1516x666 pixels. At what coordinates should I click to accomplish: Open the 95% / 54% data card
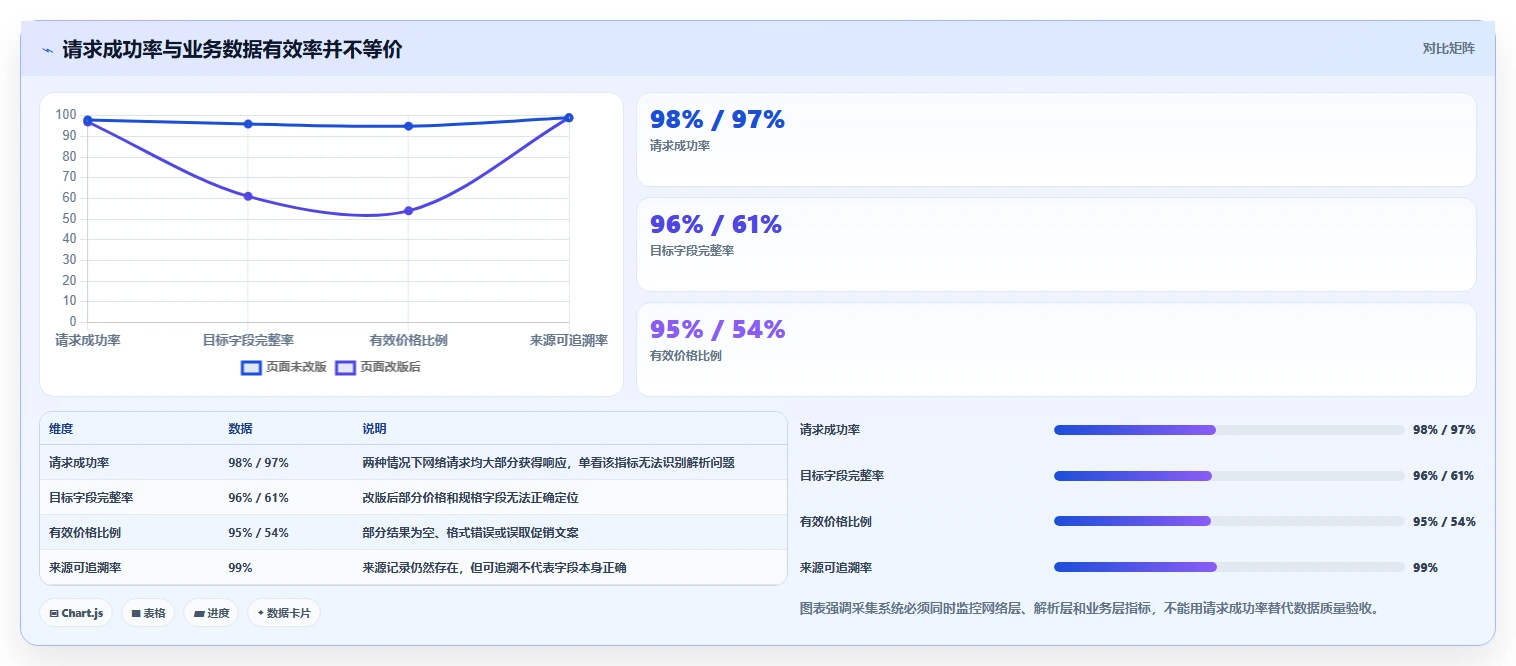point(1056,349)
